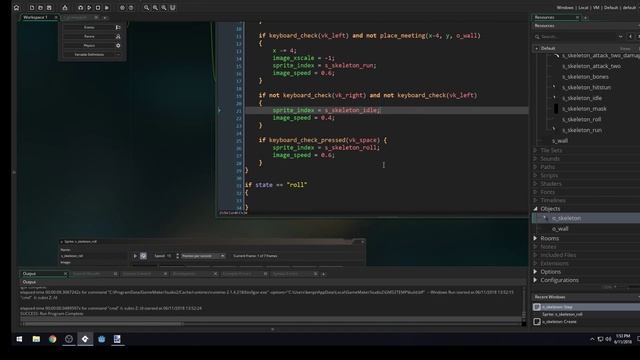640x360 pixels.
Task: Play the s_skeleton_roll sprite animation
Action: click(x=136, y=256)
